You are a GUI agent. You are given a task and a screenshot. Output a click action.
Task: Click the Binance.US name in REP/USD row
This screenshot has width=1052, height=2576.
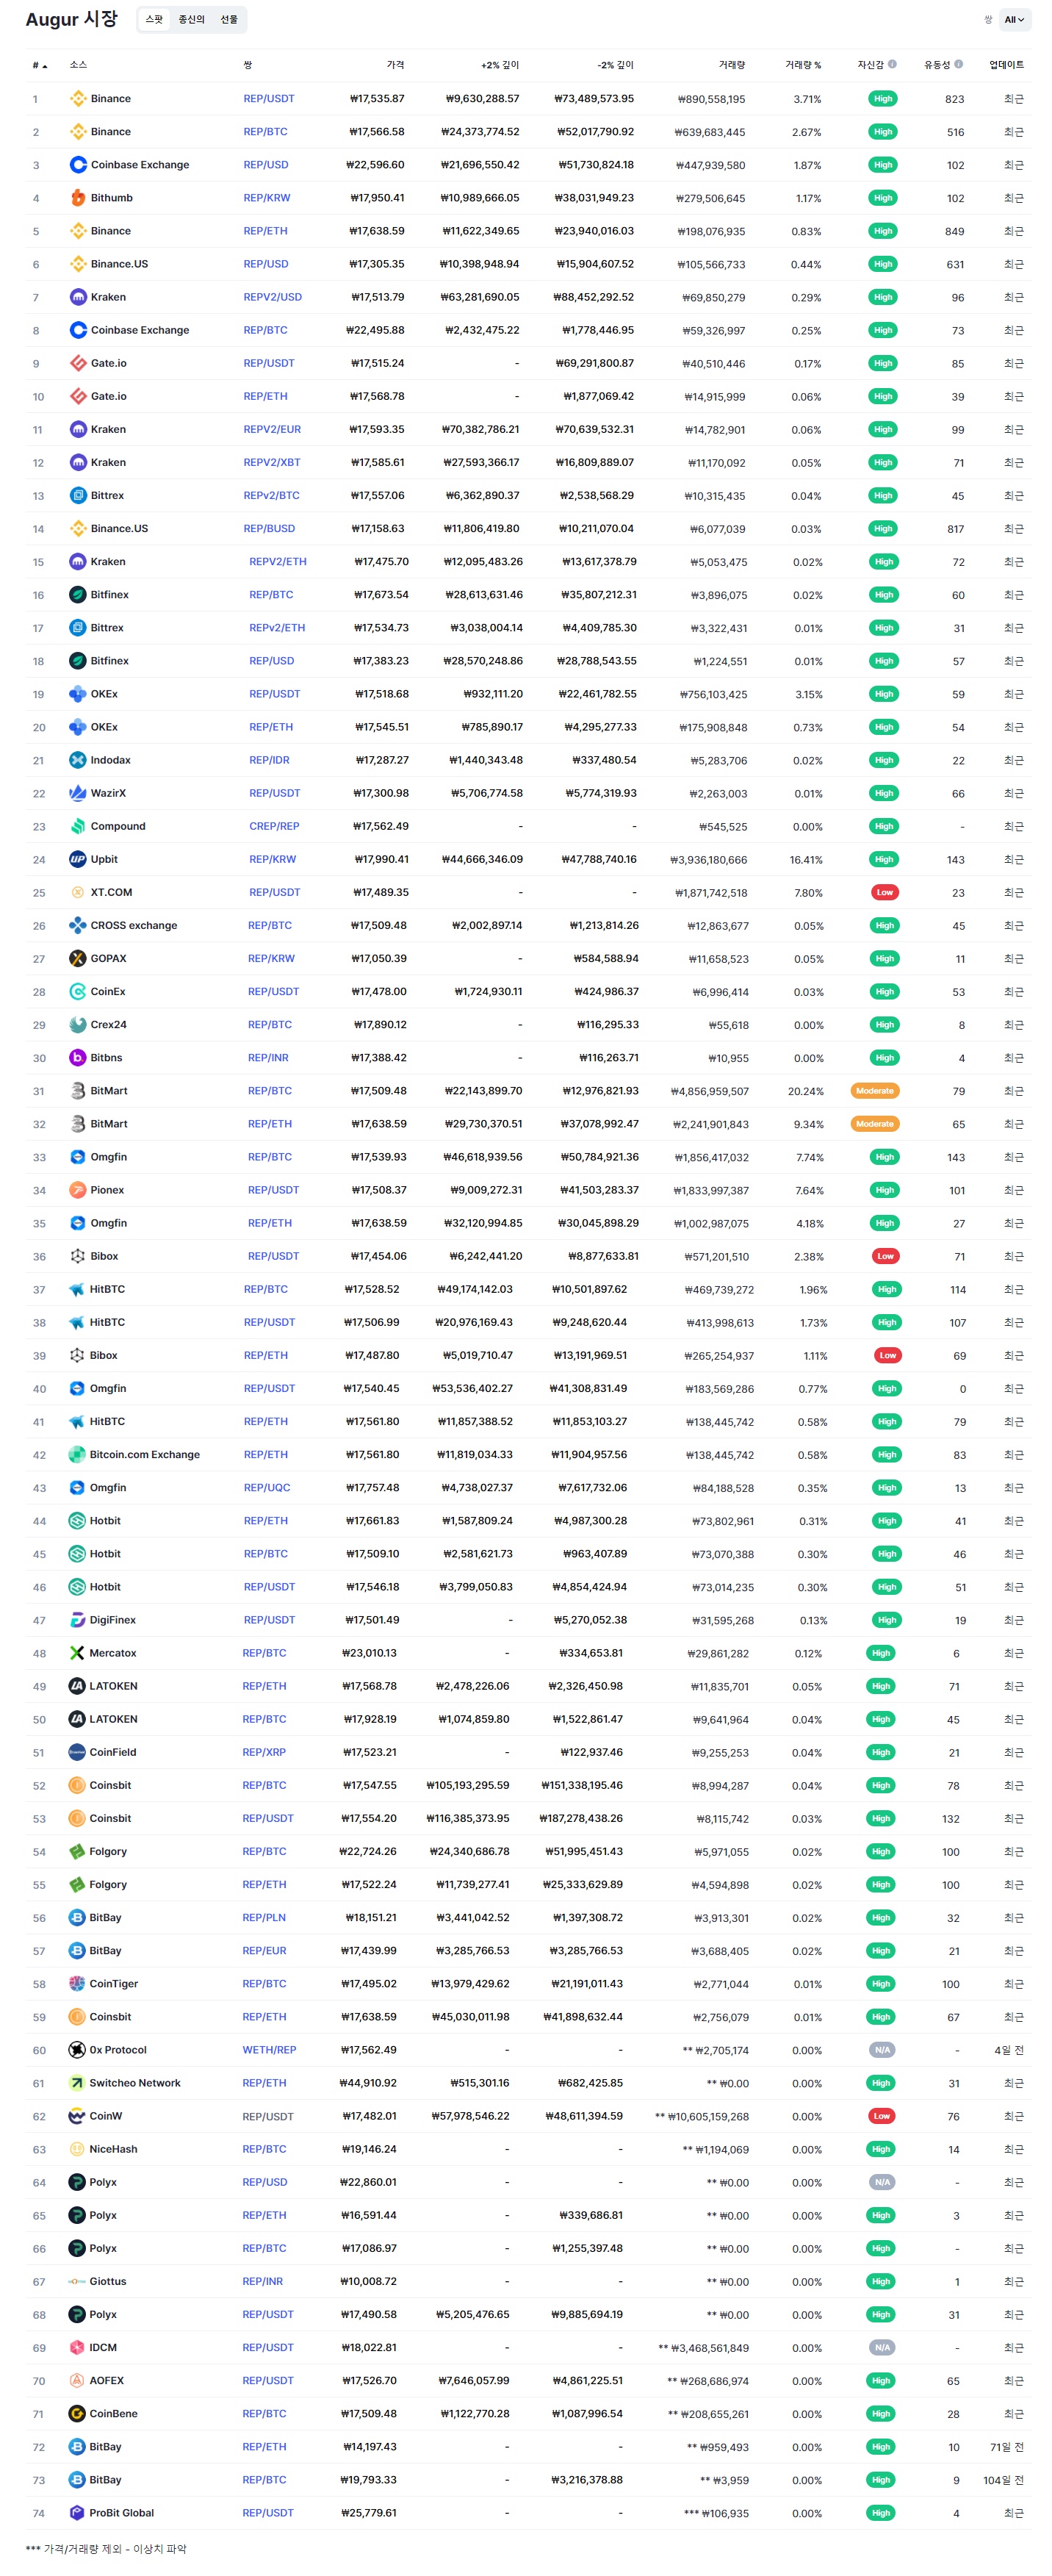tap(119, 264)
